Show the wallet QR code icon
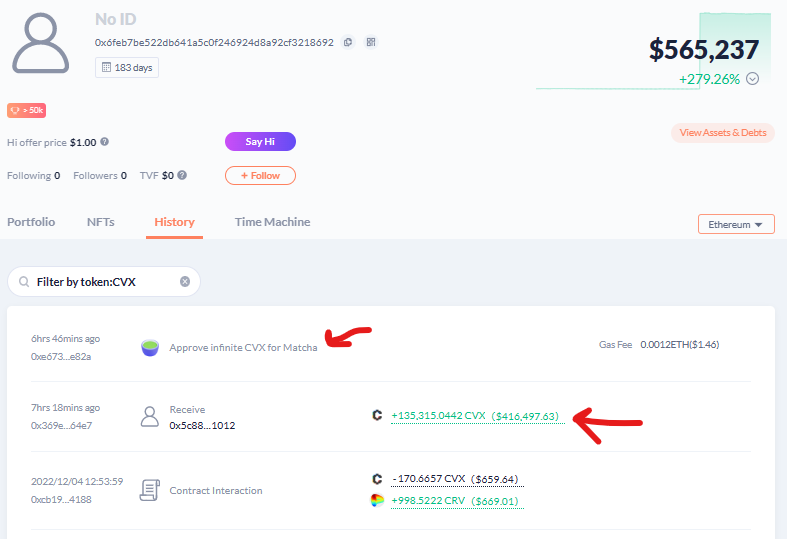Image resolution: width=787 pixels, height=539 pixels. coord(371,42)
